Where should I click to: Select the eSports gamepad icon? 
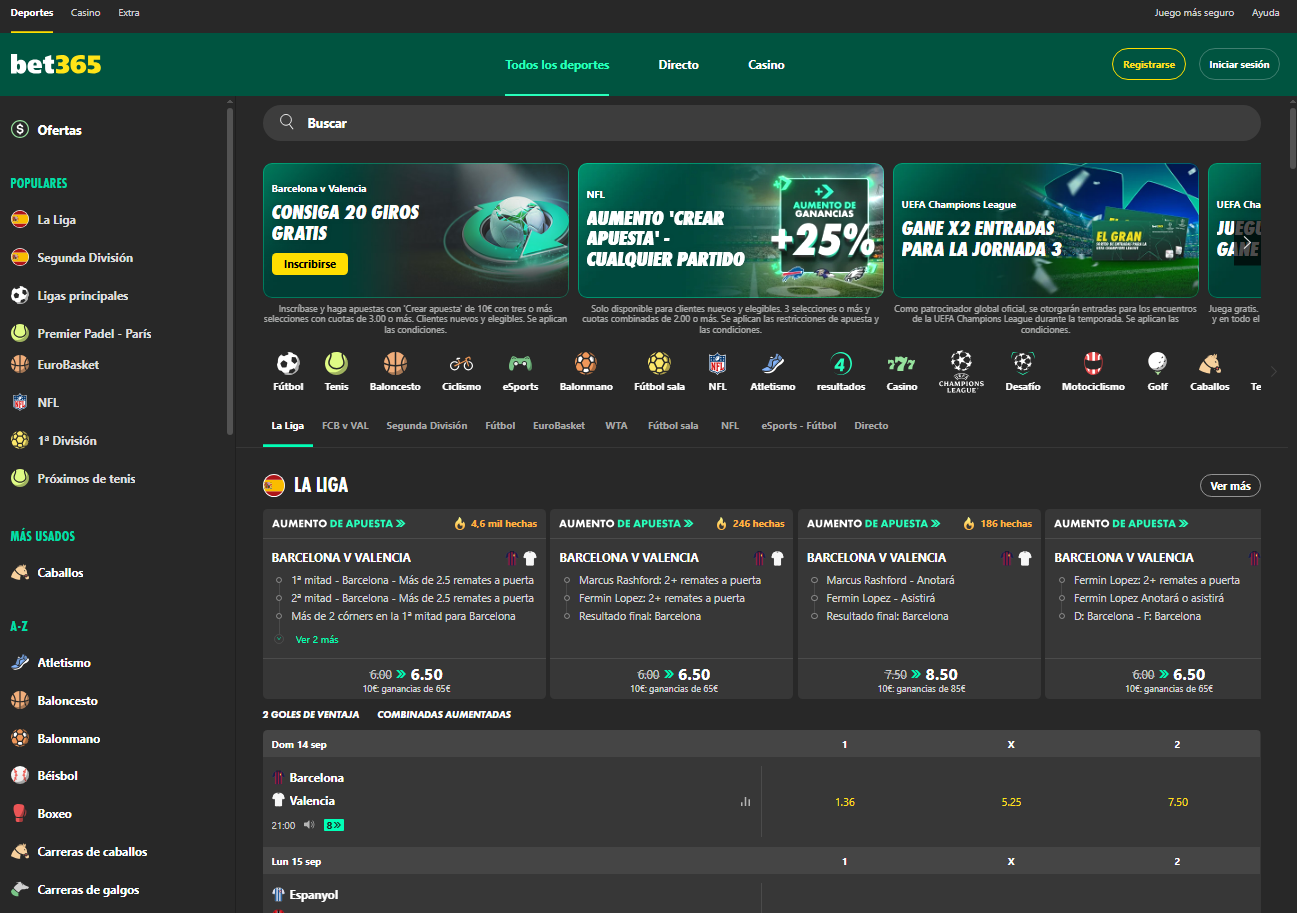pos(520,363)
